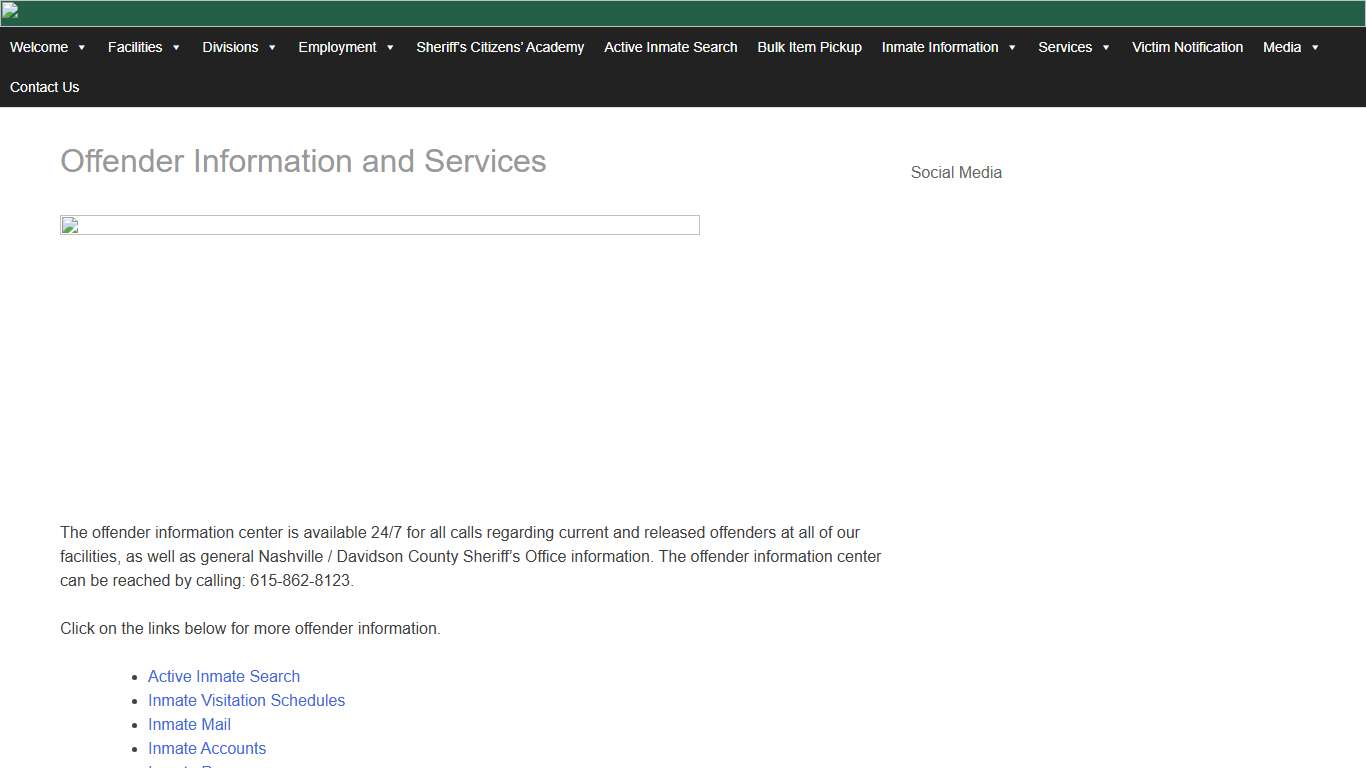Select Sheriff's Citizens' Academy from the navigation
This screenshot has height=768, width=1366.
click(x=500, y=47)
